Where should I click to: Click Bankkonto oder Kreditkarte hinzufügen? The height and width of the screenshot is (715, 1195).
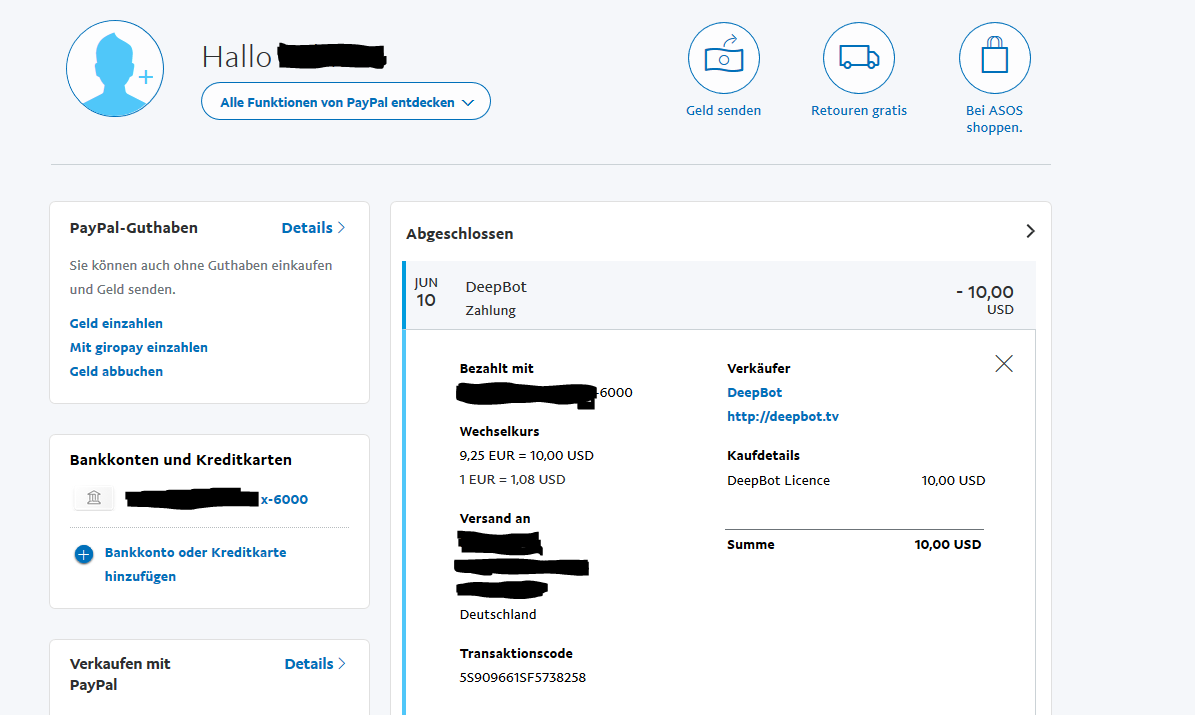(195, 564)
